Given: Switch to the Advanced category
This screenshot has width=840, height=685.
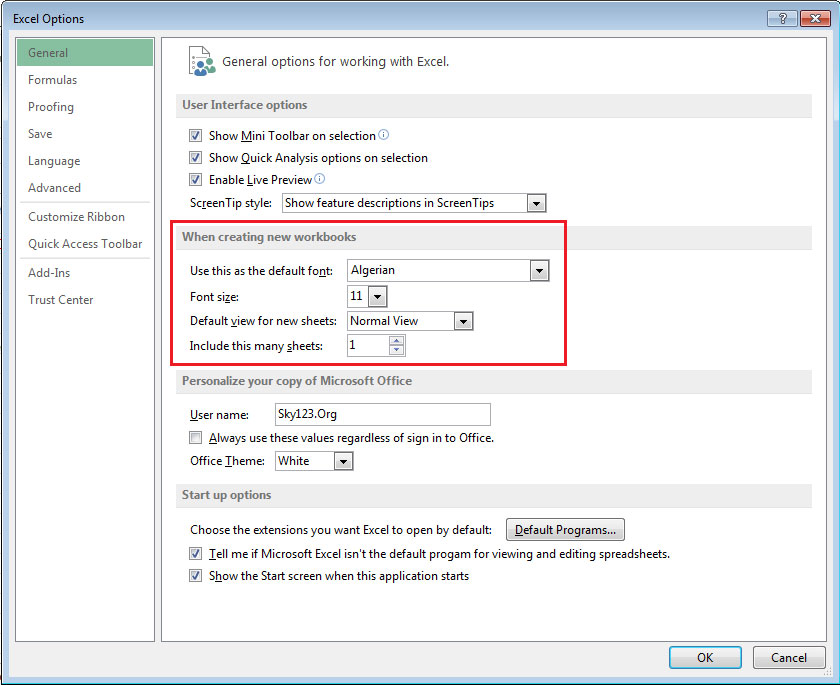Looking at the screenshot, I should click(54, 187).
